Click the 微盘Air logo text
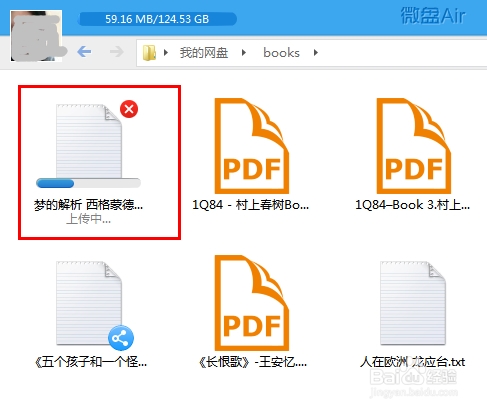 tap(433, 16)
